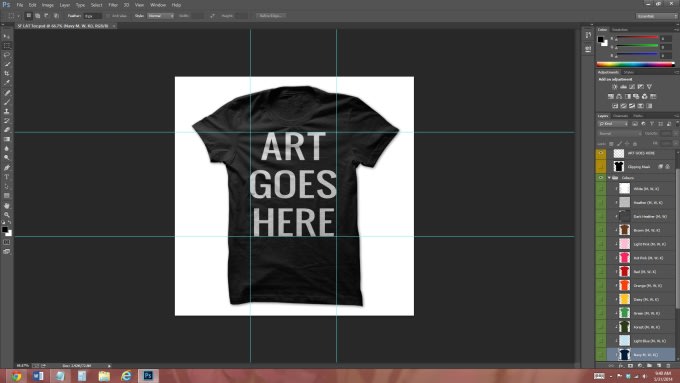680x383 pixels.
Task: Open the Layers panel flyout menu
Action: tap(676, 116)
